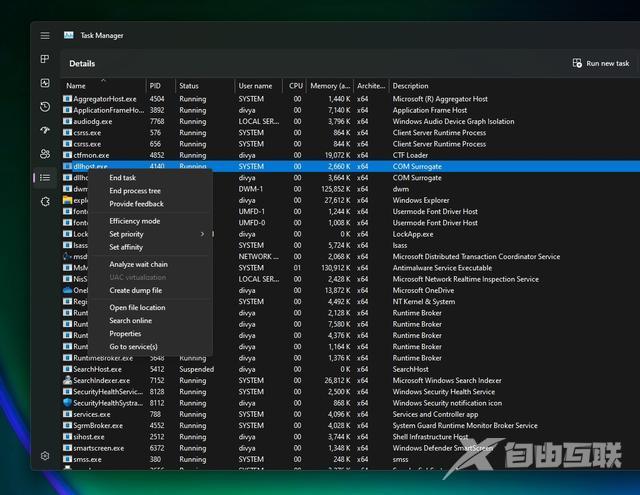Select the AggregatorHost.exe row name
The width and height of the screenshot is (640, 495).
coord(105,99)
